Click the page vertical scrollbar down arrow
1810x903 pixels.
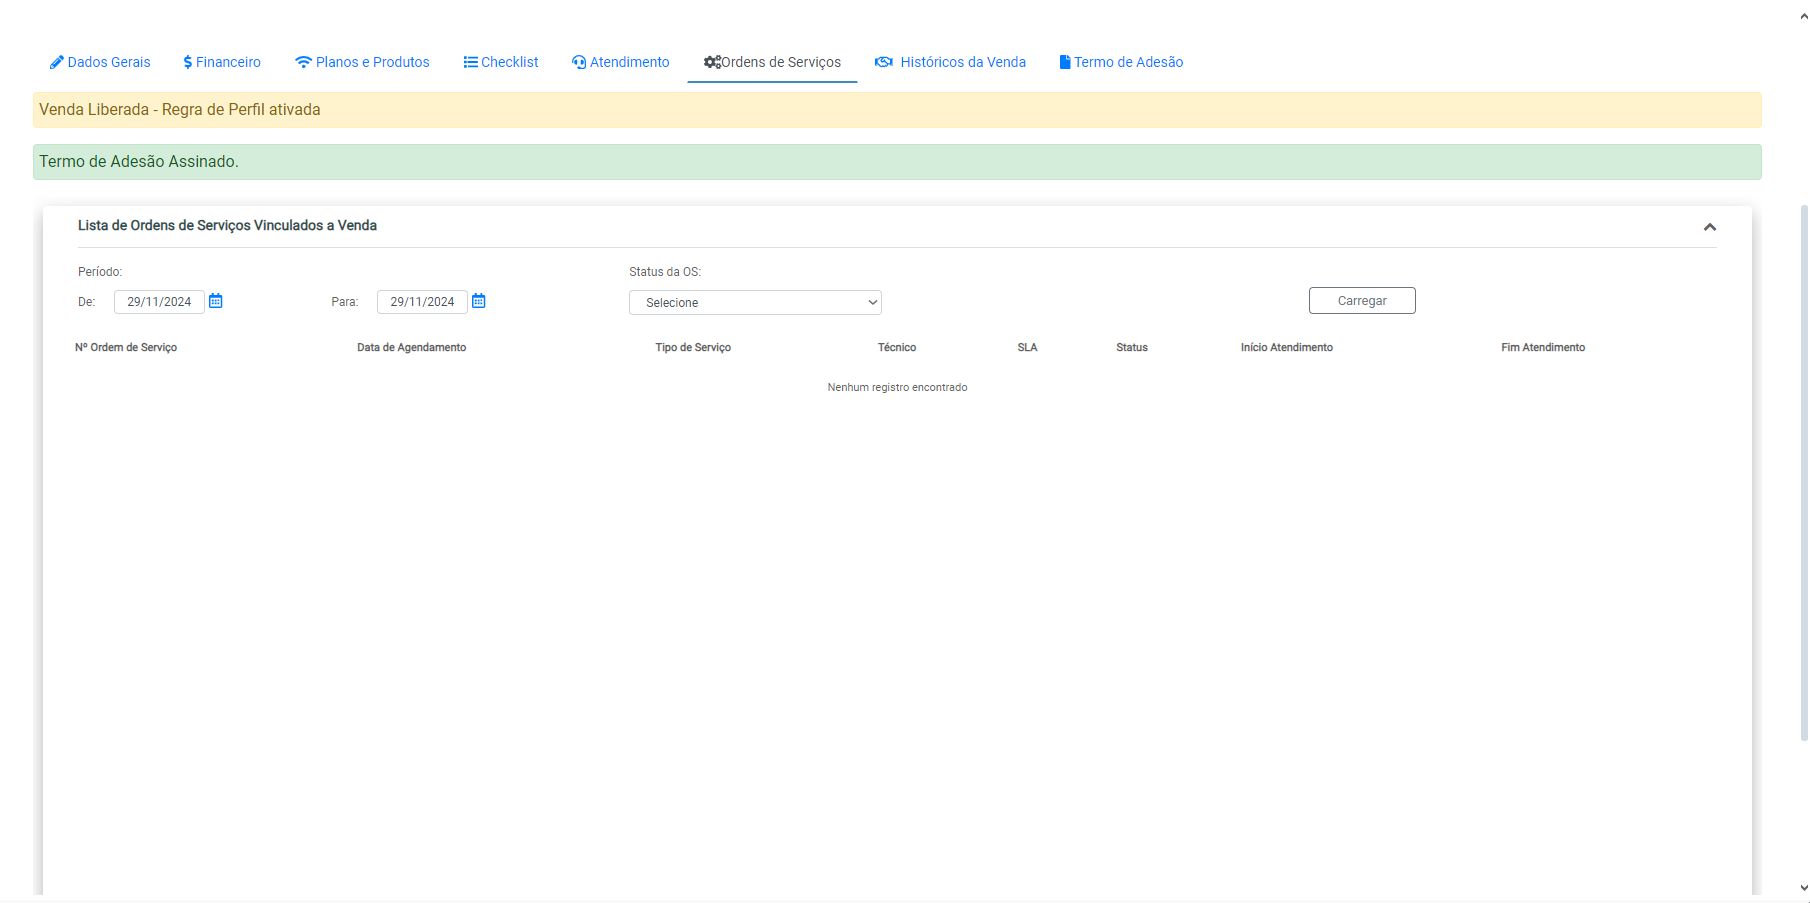tap(1803, 887)
